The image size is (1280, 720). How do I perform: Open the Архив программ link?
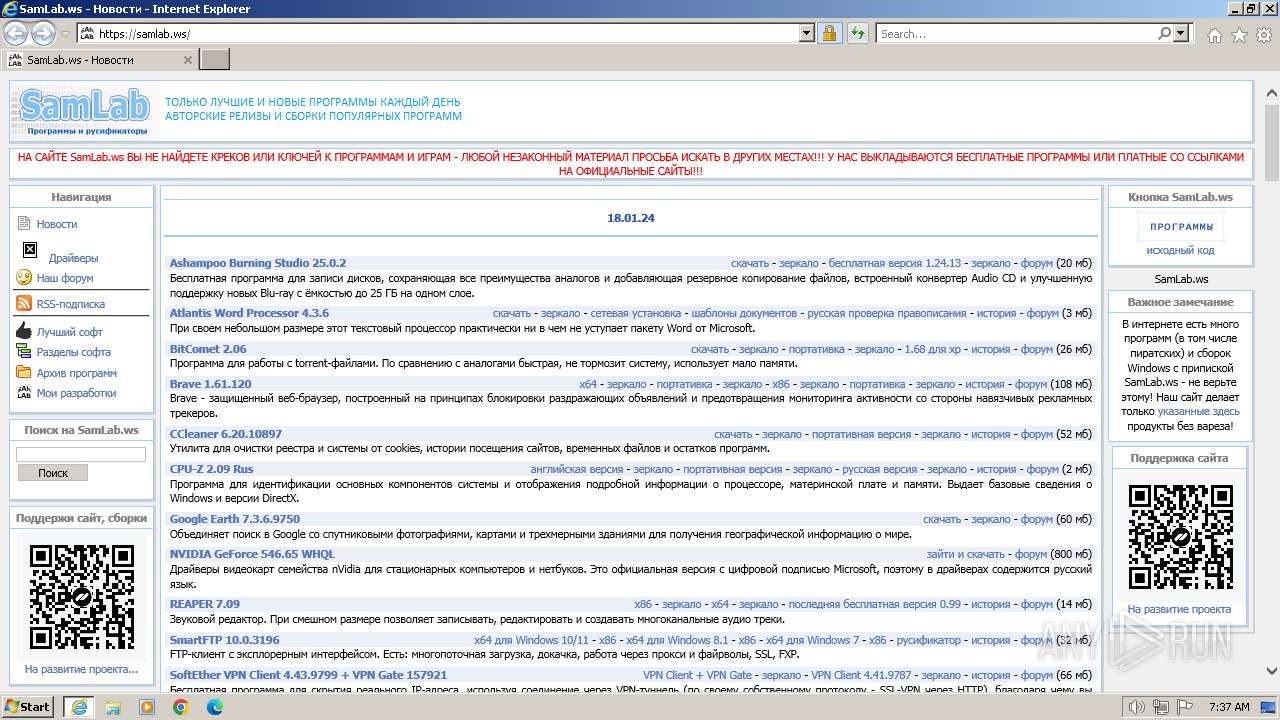(77, 373)
